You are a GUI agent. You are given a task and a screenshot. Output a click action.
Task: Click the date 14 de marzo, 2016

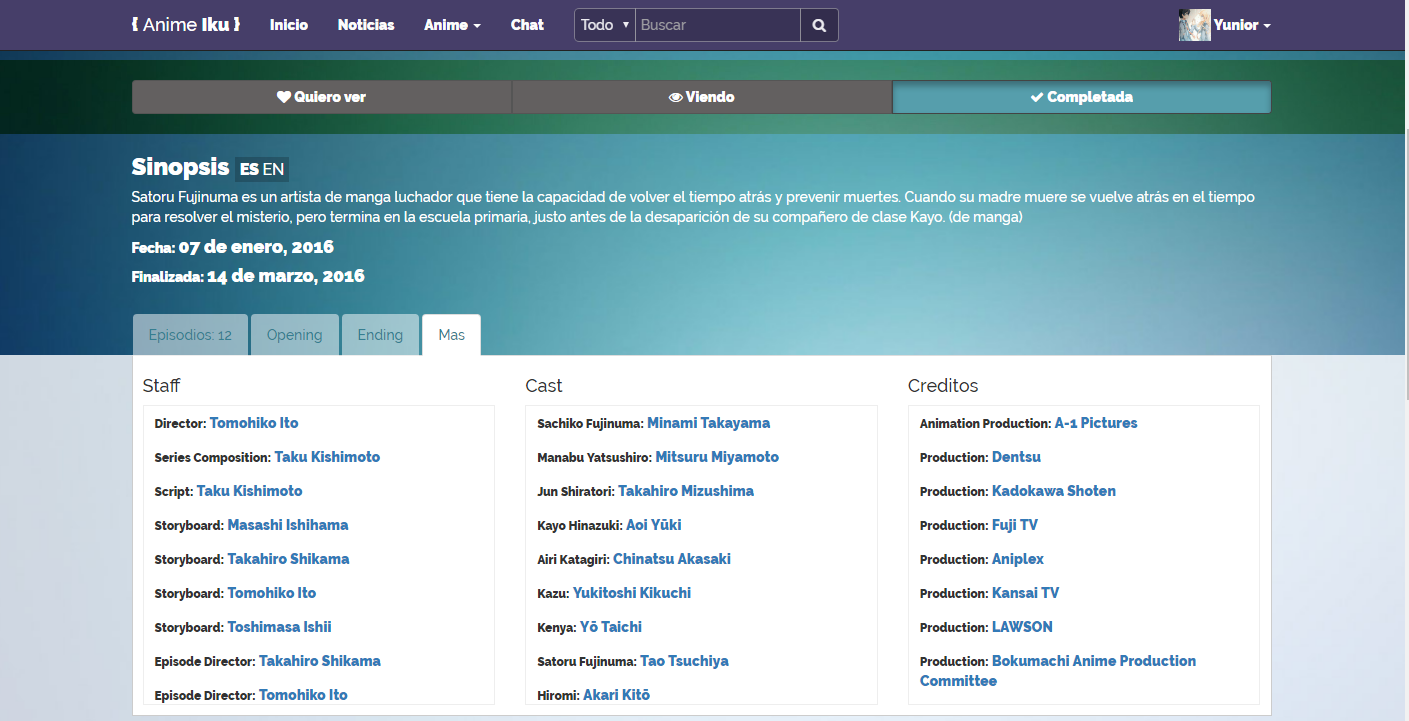click(x=286, y=276)
